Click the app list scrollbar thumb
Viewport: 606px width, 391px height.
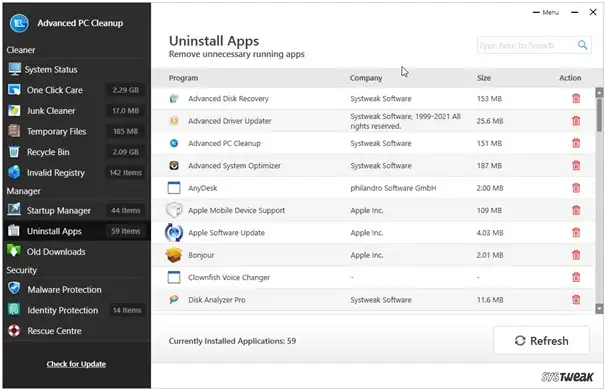click(599, 115)
